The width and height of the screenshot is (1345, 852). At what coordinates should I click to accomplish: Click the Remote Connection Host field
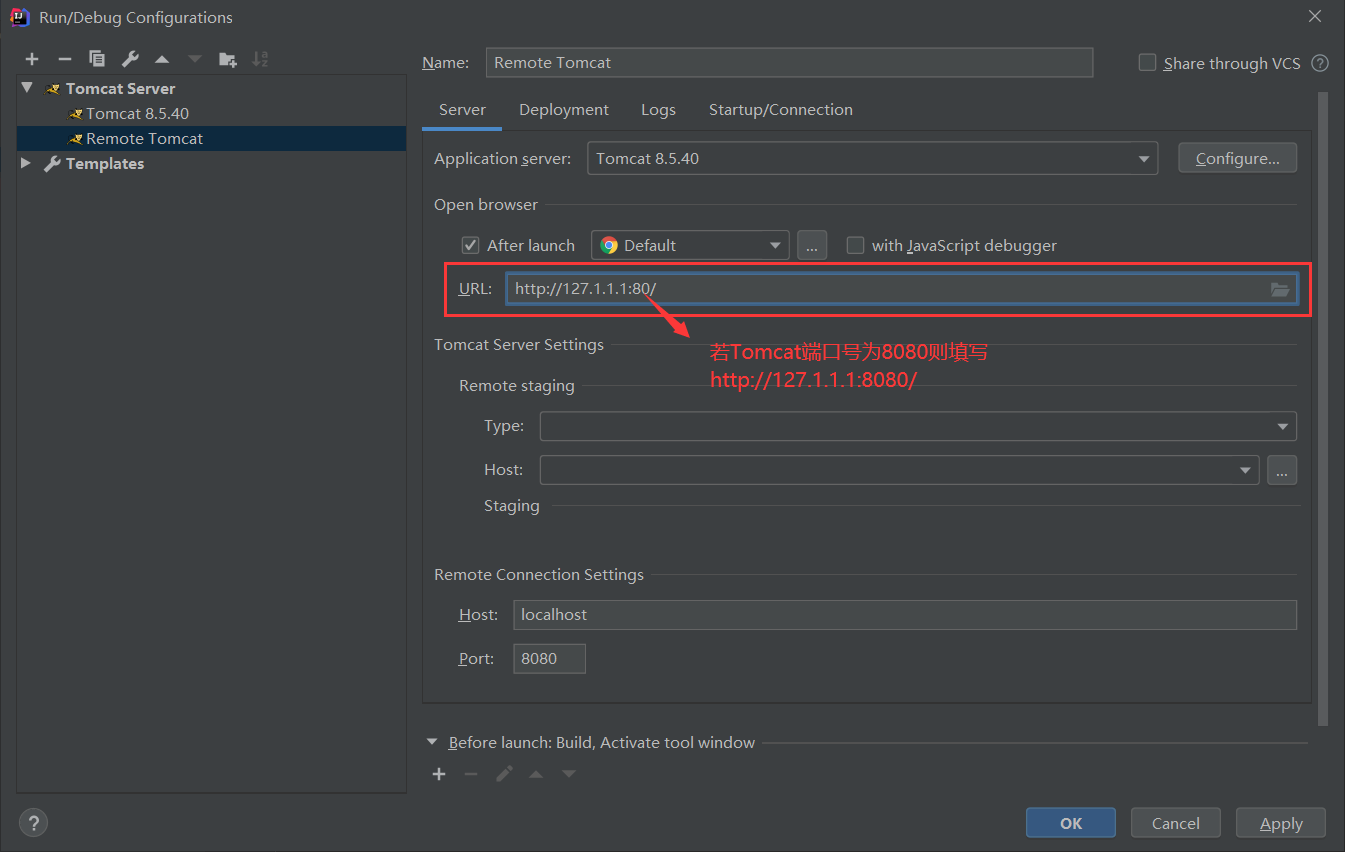point(904,615)
